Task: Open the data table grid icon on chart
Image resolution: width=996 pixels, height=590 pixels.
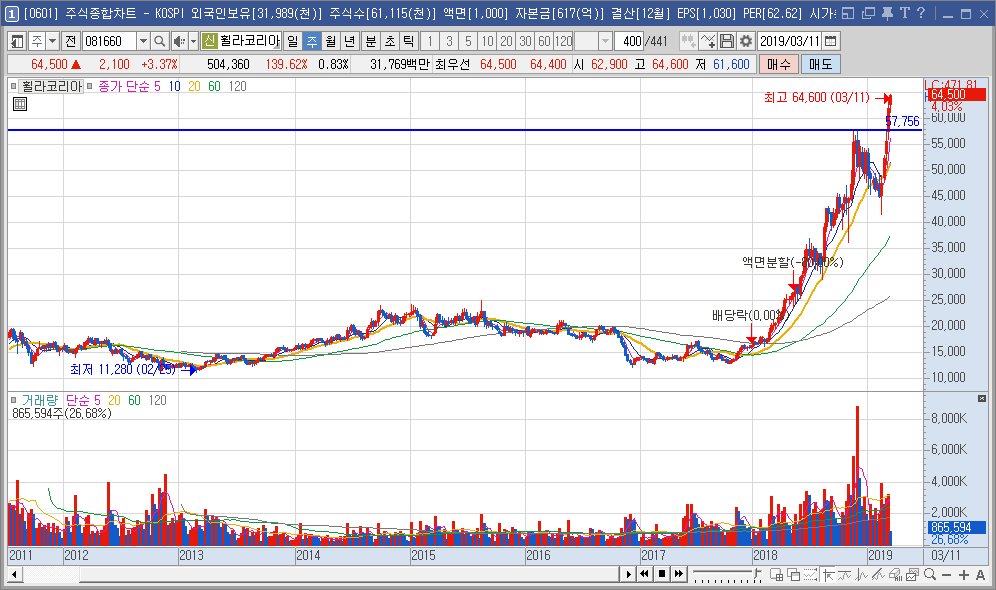Action: coord(20,104)
